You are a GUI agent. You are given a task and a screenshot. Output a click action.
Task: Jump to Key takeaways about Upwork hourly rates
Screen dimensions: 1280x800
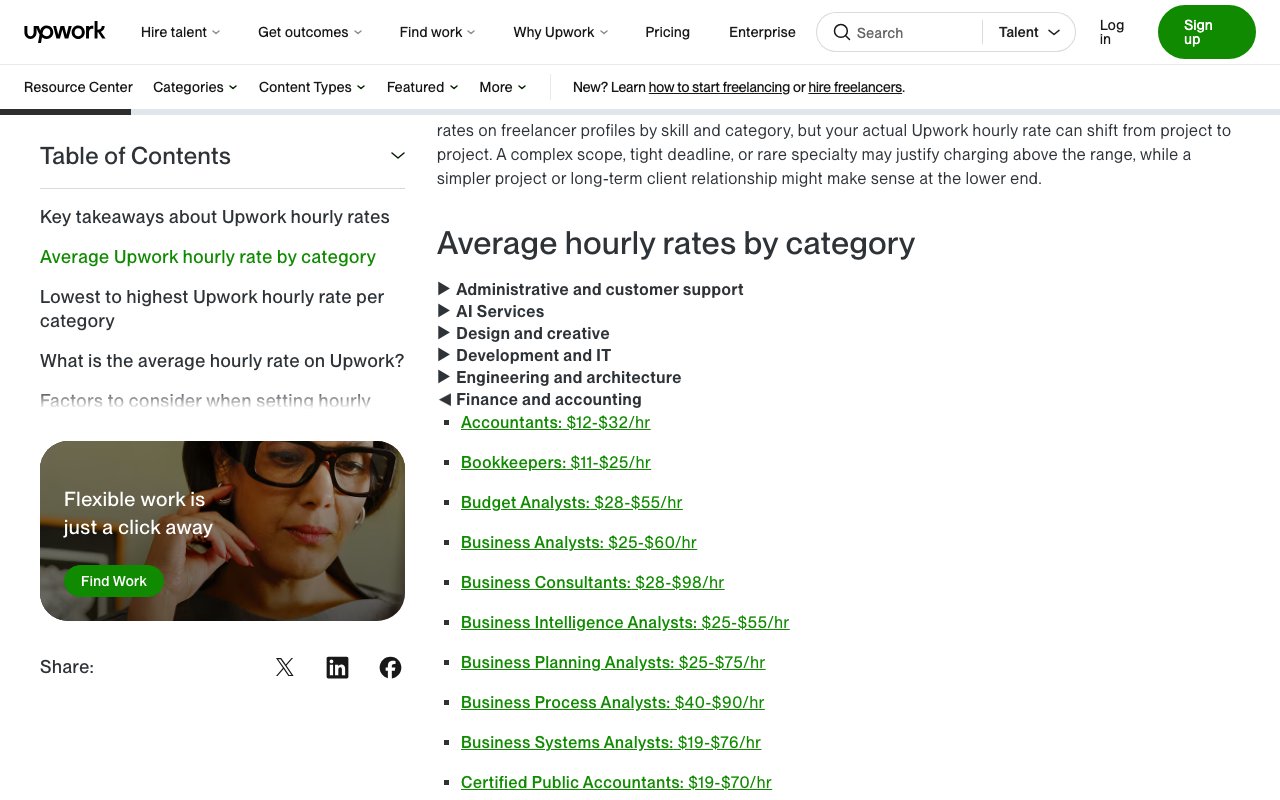pos(215,217)
